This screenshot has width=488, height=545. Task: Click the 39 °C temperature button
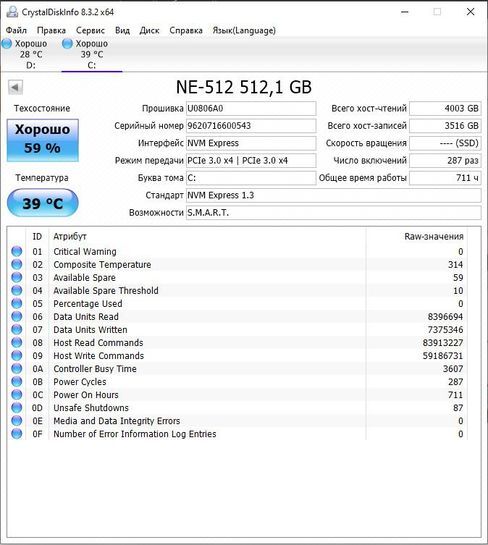pos(43,203)
